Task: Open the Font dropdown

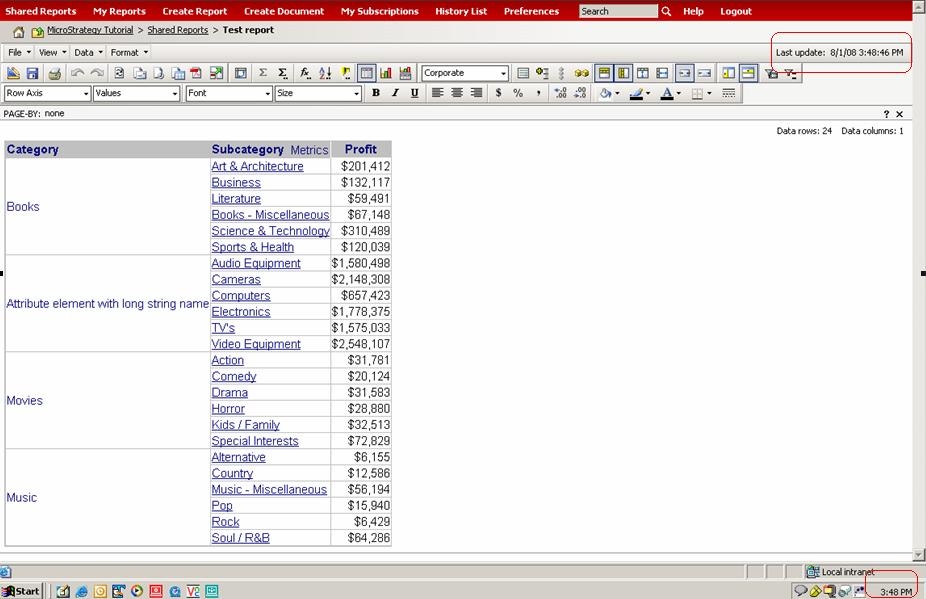Action: 229,93
